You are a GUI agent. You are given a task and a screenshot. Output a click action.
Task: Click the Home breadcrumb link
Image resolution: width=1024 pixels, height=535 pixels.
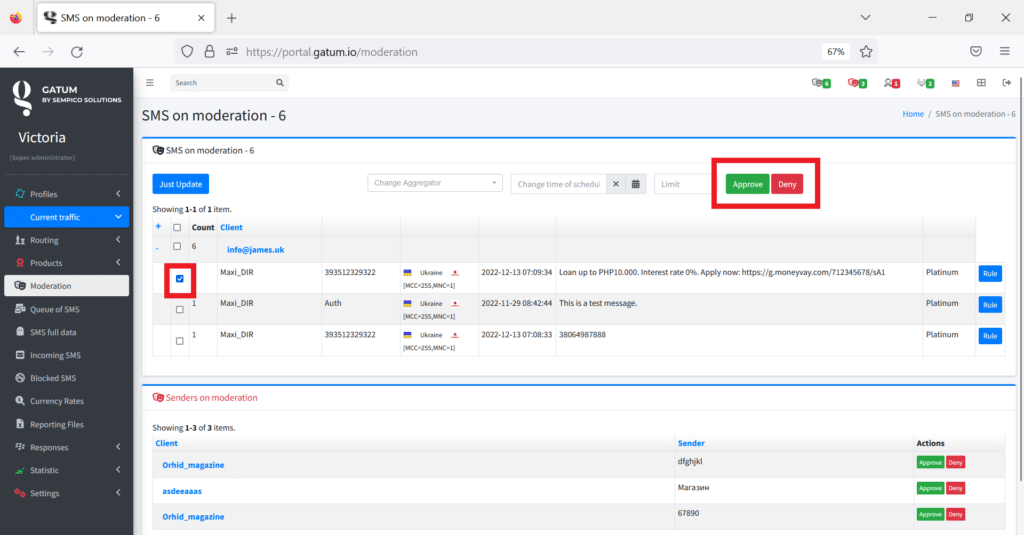click(x=913, y=114)
